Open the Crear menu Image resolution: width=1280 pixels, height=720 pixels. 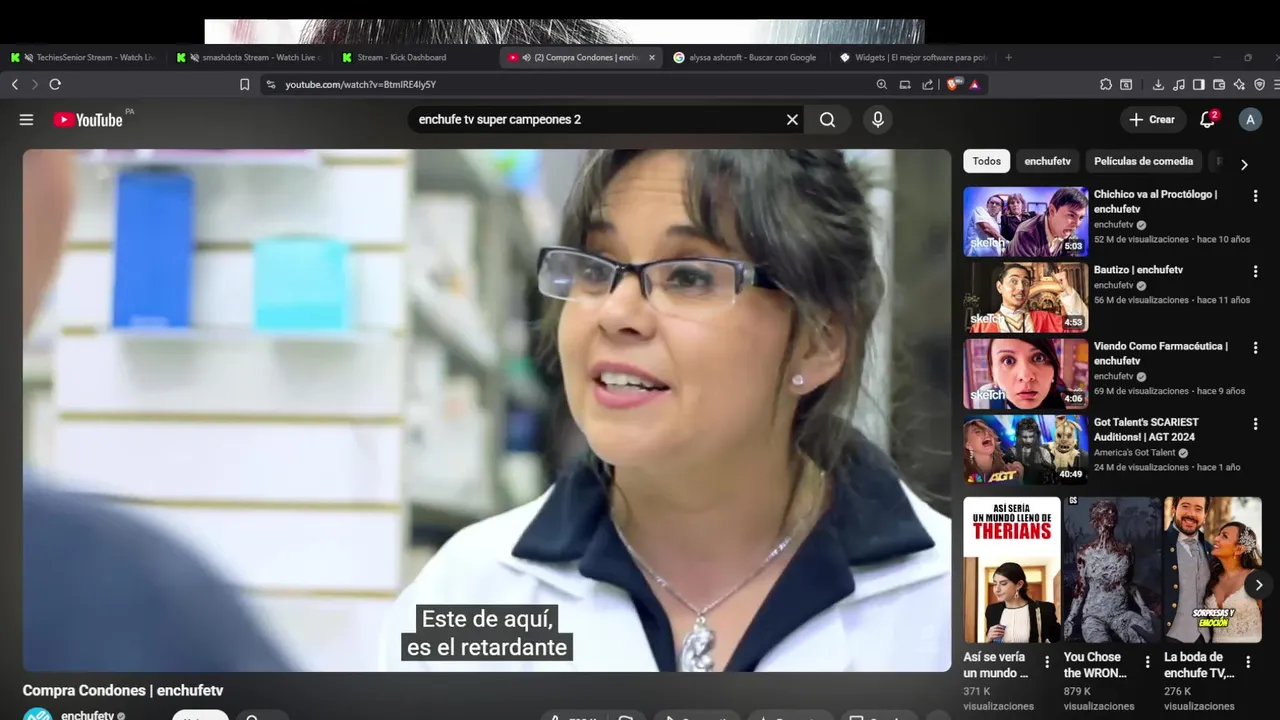[x=1153, y=120]
